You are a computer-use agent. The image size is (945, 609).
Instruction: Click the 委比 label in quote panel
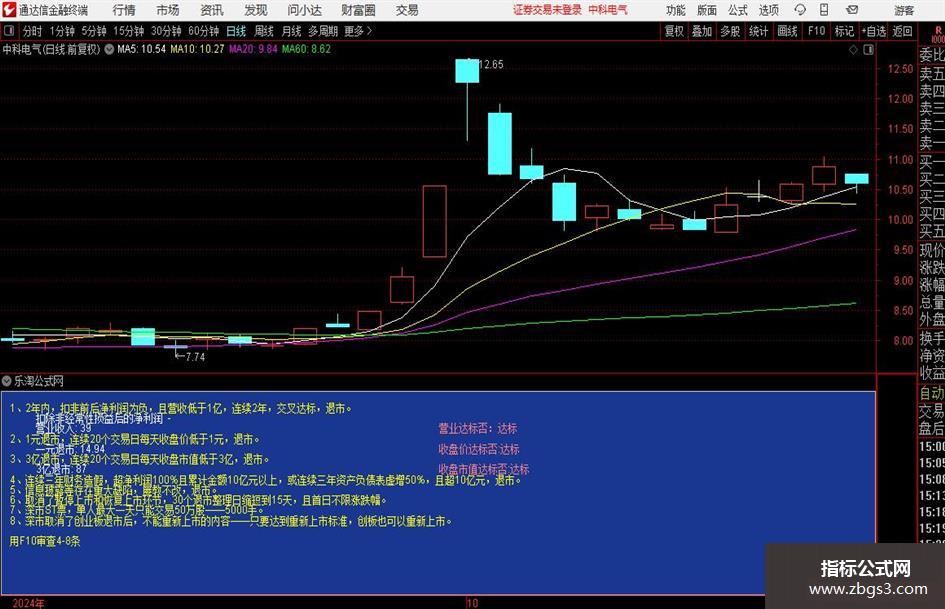(x=932, y=55)
